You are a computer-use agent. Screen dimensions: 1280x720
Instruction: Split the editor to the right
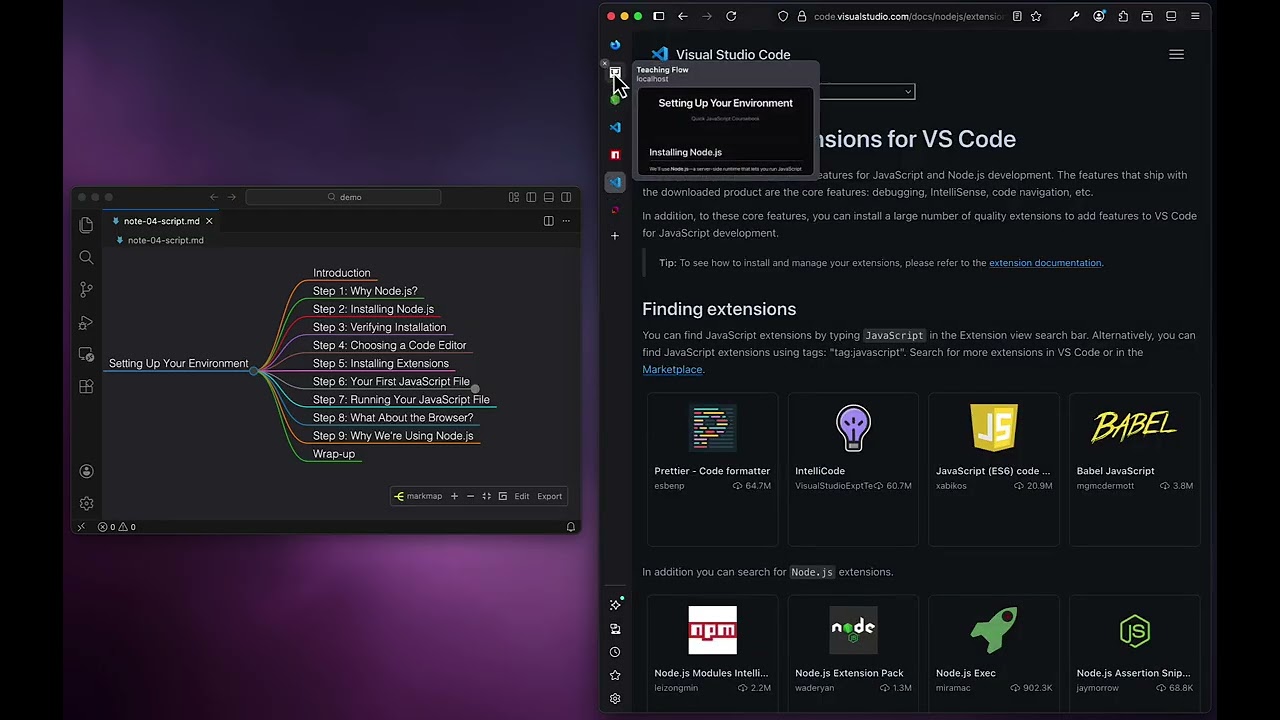pyautogui.click(x=548, y=221)
